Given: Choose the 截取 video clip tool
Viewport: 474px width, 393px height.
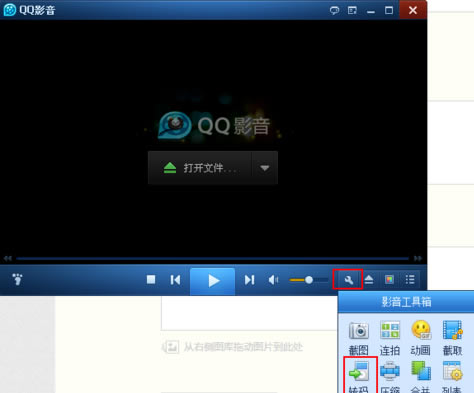Looking at the screenshot, I should tap(452, 338).
